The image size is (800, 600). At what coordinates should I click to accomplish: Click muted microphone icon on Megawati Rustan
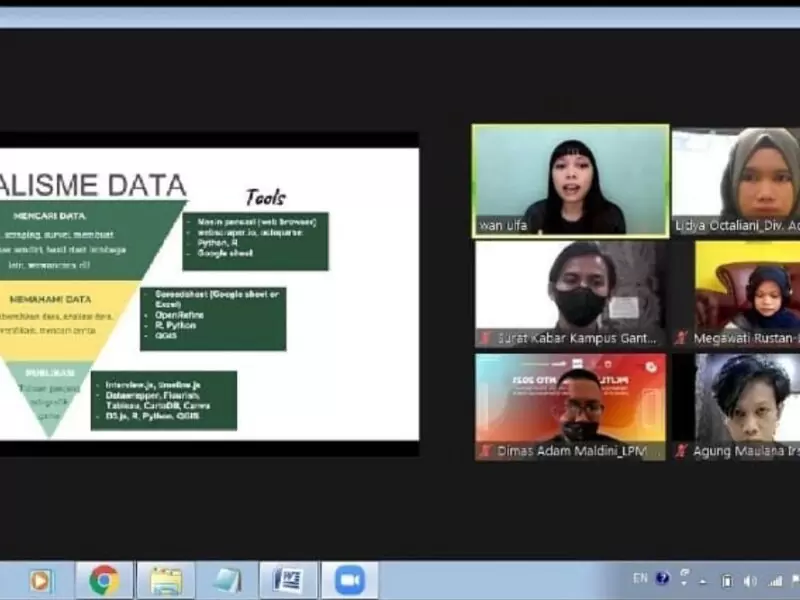(681, 337)
